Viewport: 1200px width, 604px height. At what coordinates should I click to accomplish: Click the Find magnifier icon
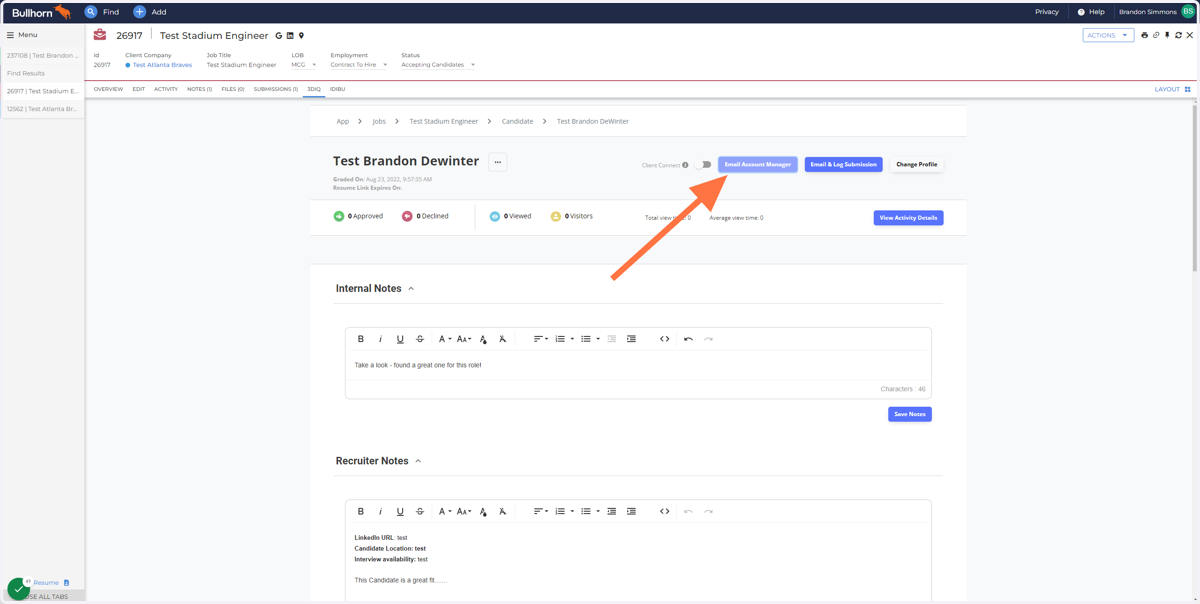coord(91,12)
